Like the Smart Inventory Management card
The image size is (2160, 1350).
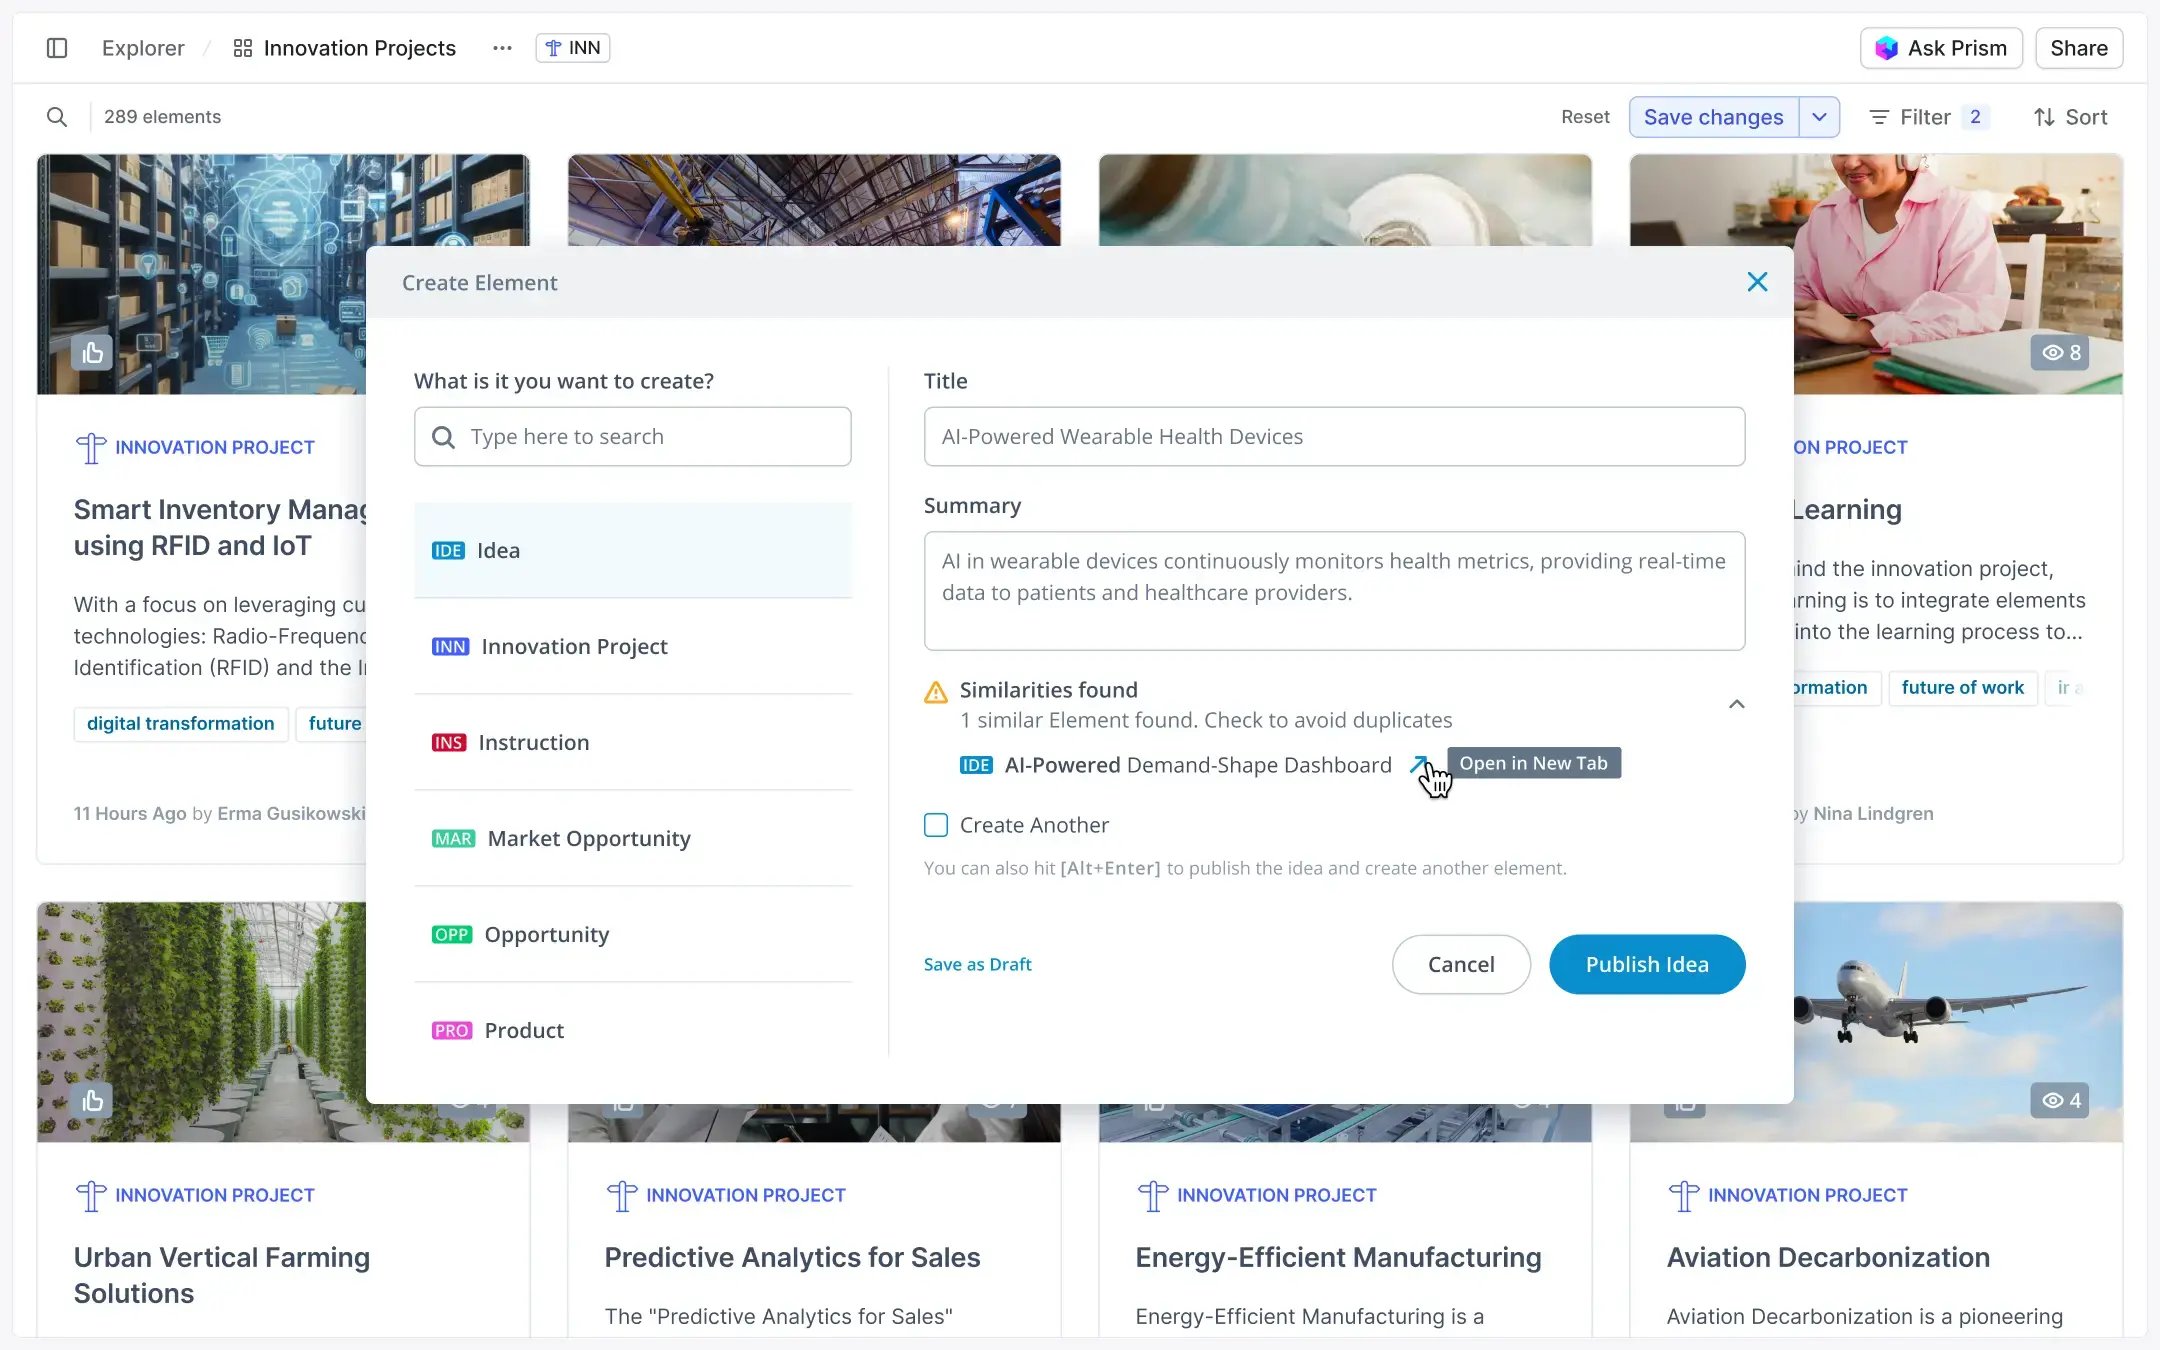[92, 353]
